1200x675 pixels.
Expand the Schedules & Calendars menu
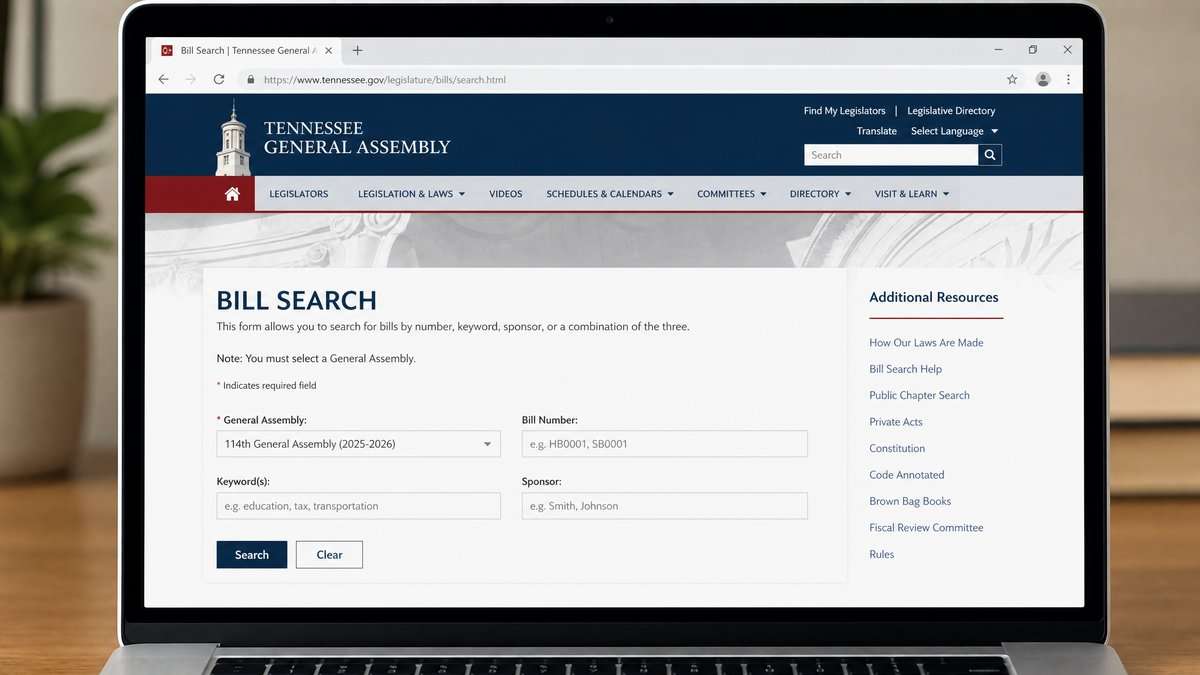tap(610, 194)
